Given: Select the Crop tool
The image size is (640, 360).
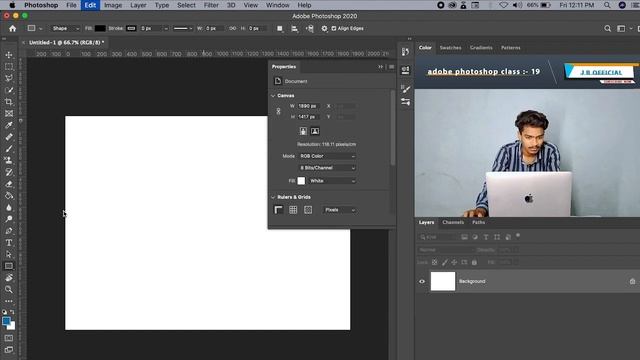Looking at the screenshot, I should [9, 102].
